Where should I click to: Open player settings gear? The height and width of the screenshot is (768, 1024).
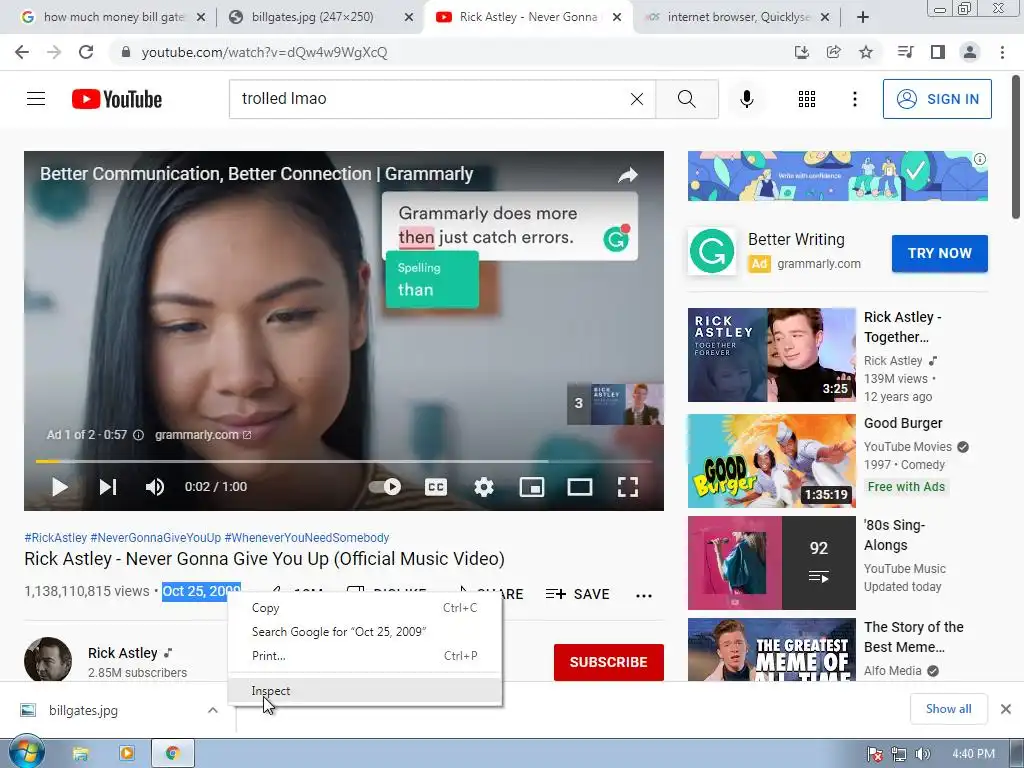(x=484, y=487)
